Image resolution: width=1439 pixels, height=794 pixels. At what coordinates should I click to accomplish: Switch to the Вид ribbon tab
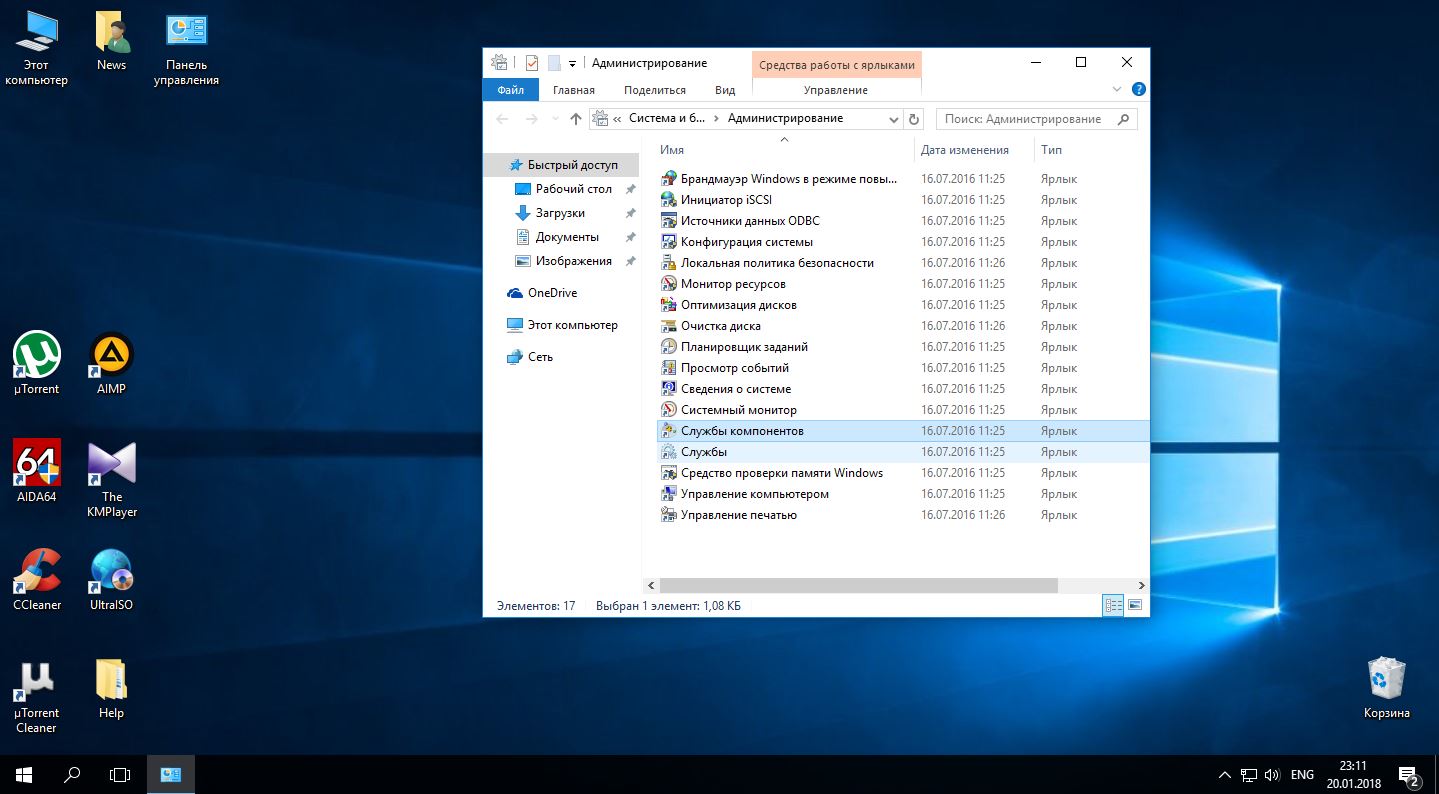pos(725,90)
